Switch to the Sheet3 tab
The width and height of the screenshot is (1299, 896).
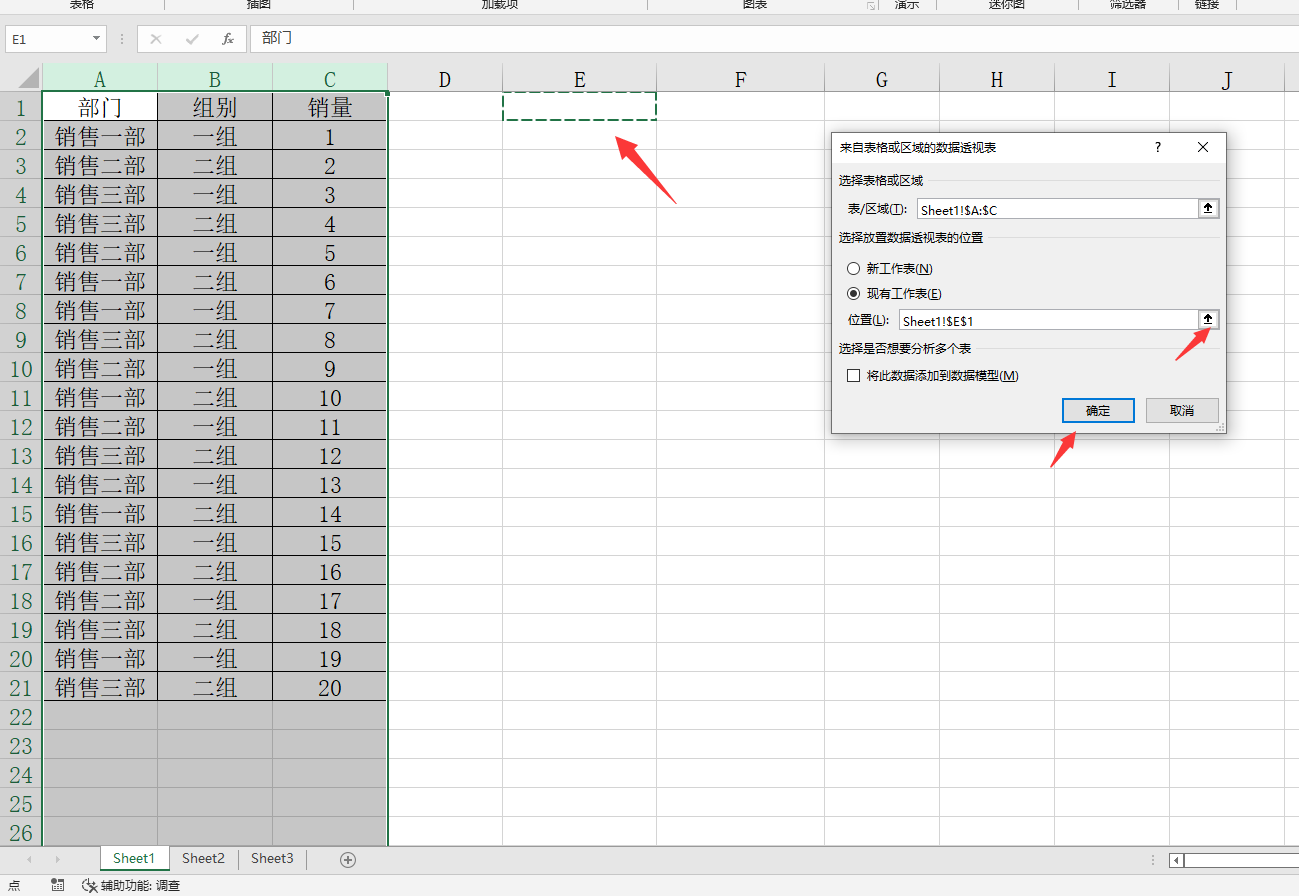coord(272,859)
